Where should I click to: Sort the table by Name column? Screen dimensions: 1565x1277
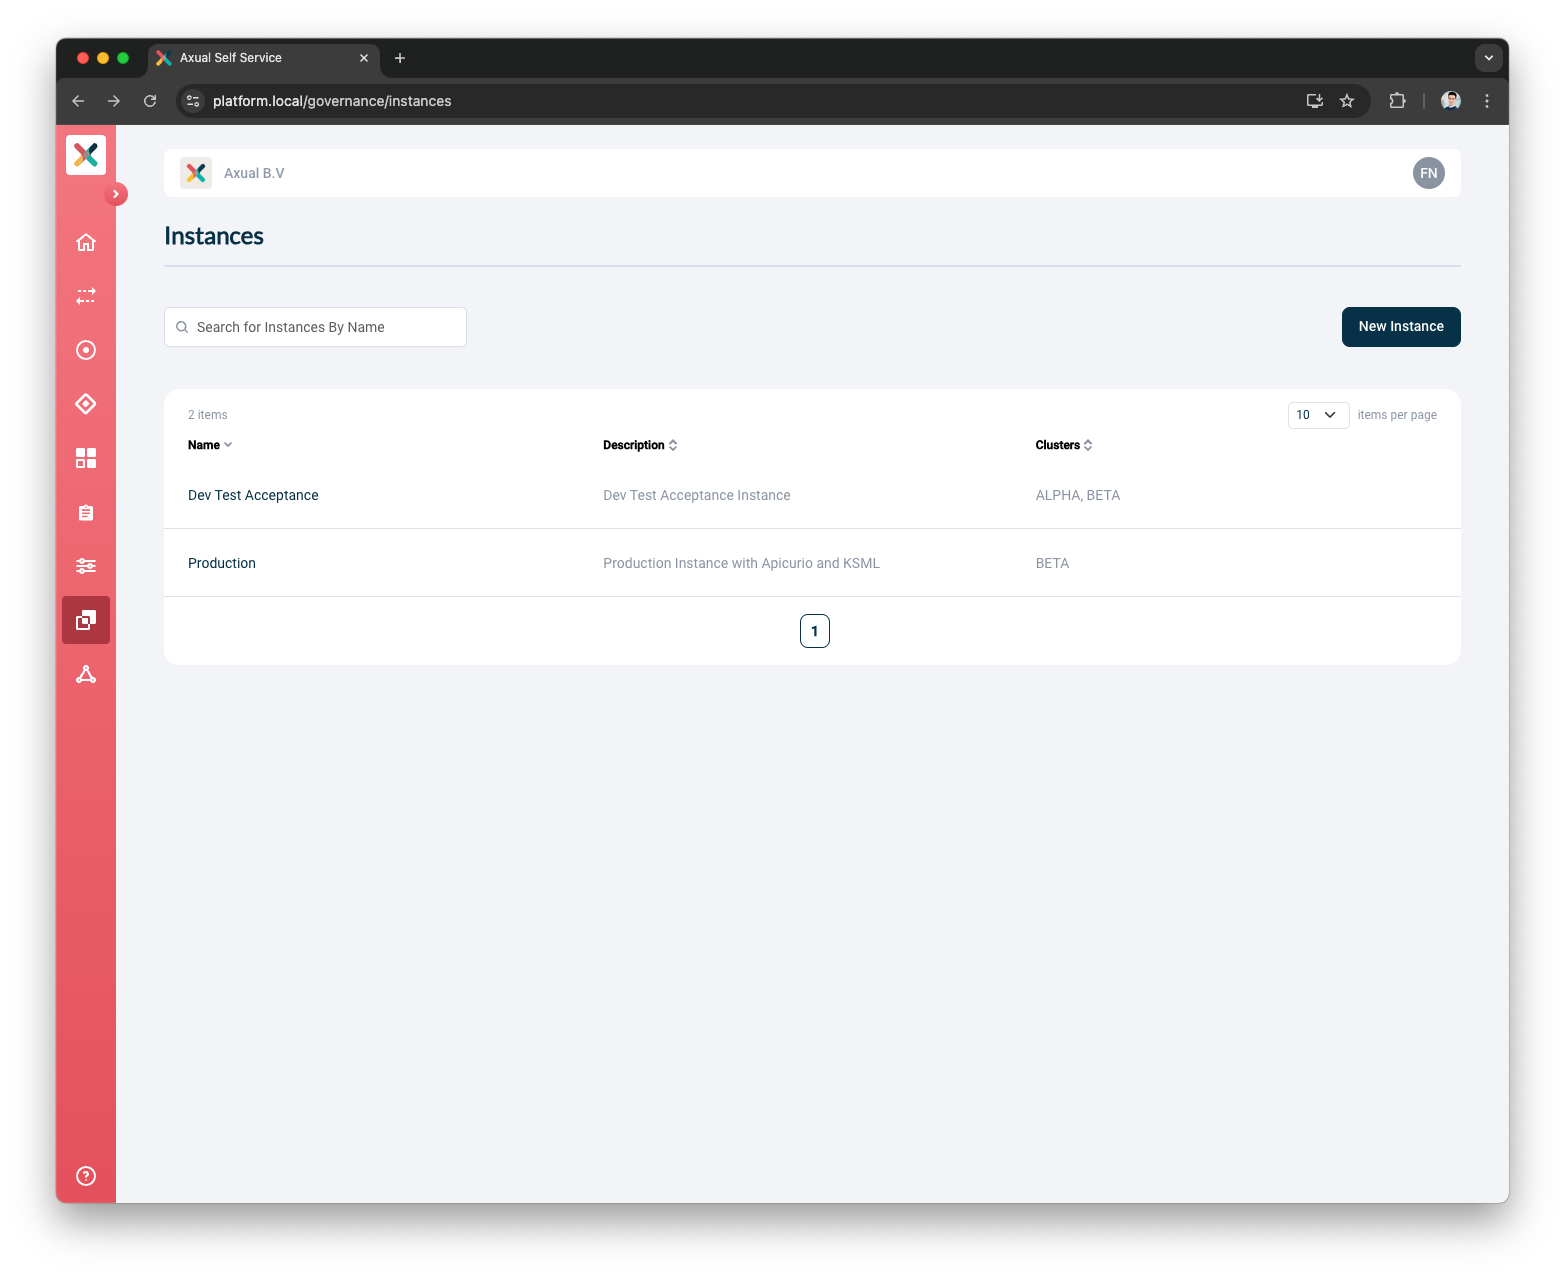pyautogui.click(x=210, y=445)
